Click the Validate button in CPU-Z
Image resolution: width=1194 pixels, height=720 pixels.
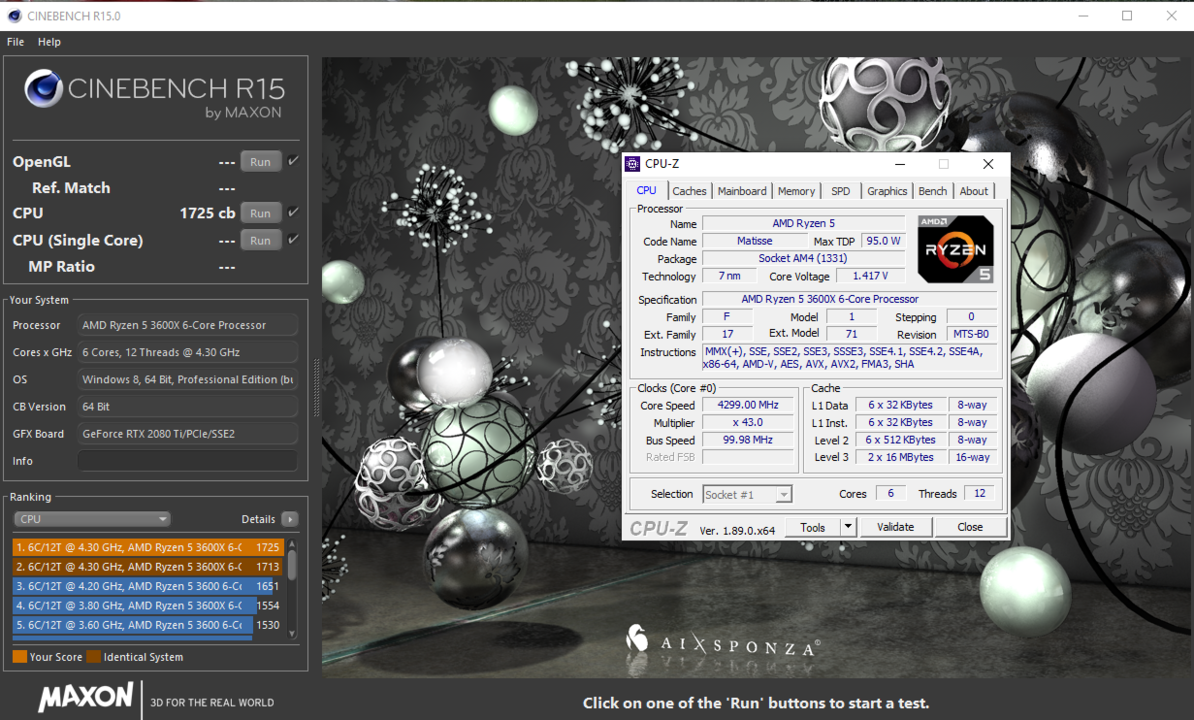click(896, 527)
